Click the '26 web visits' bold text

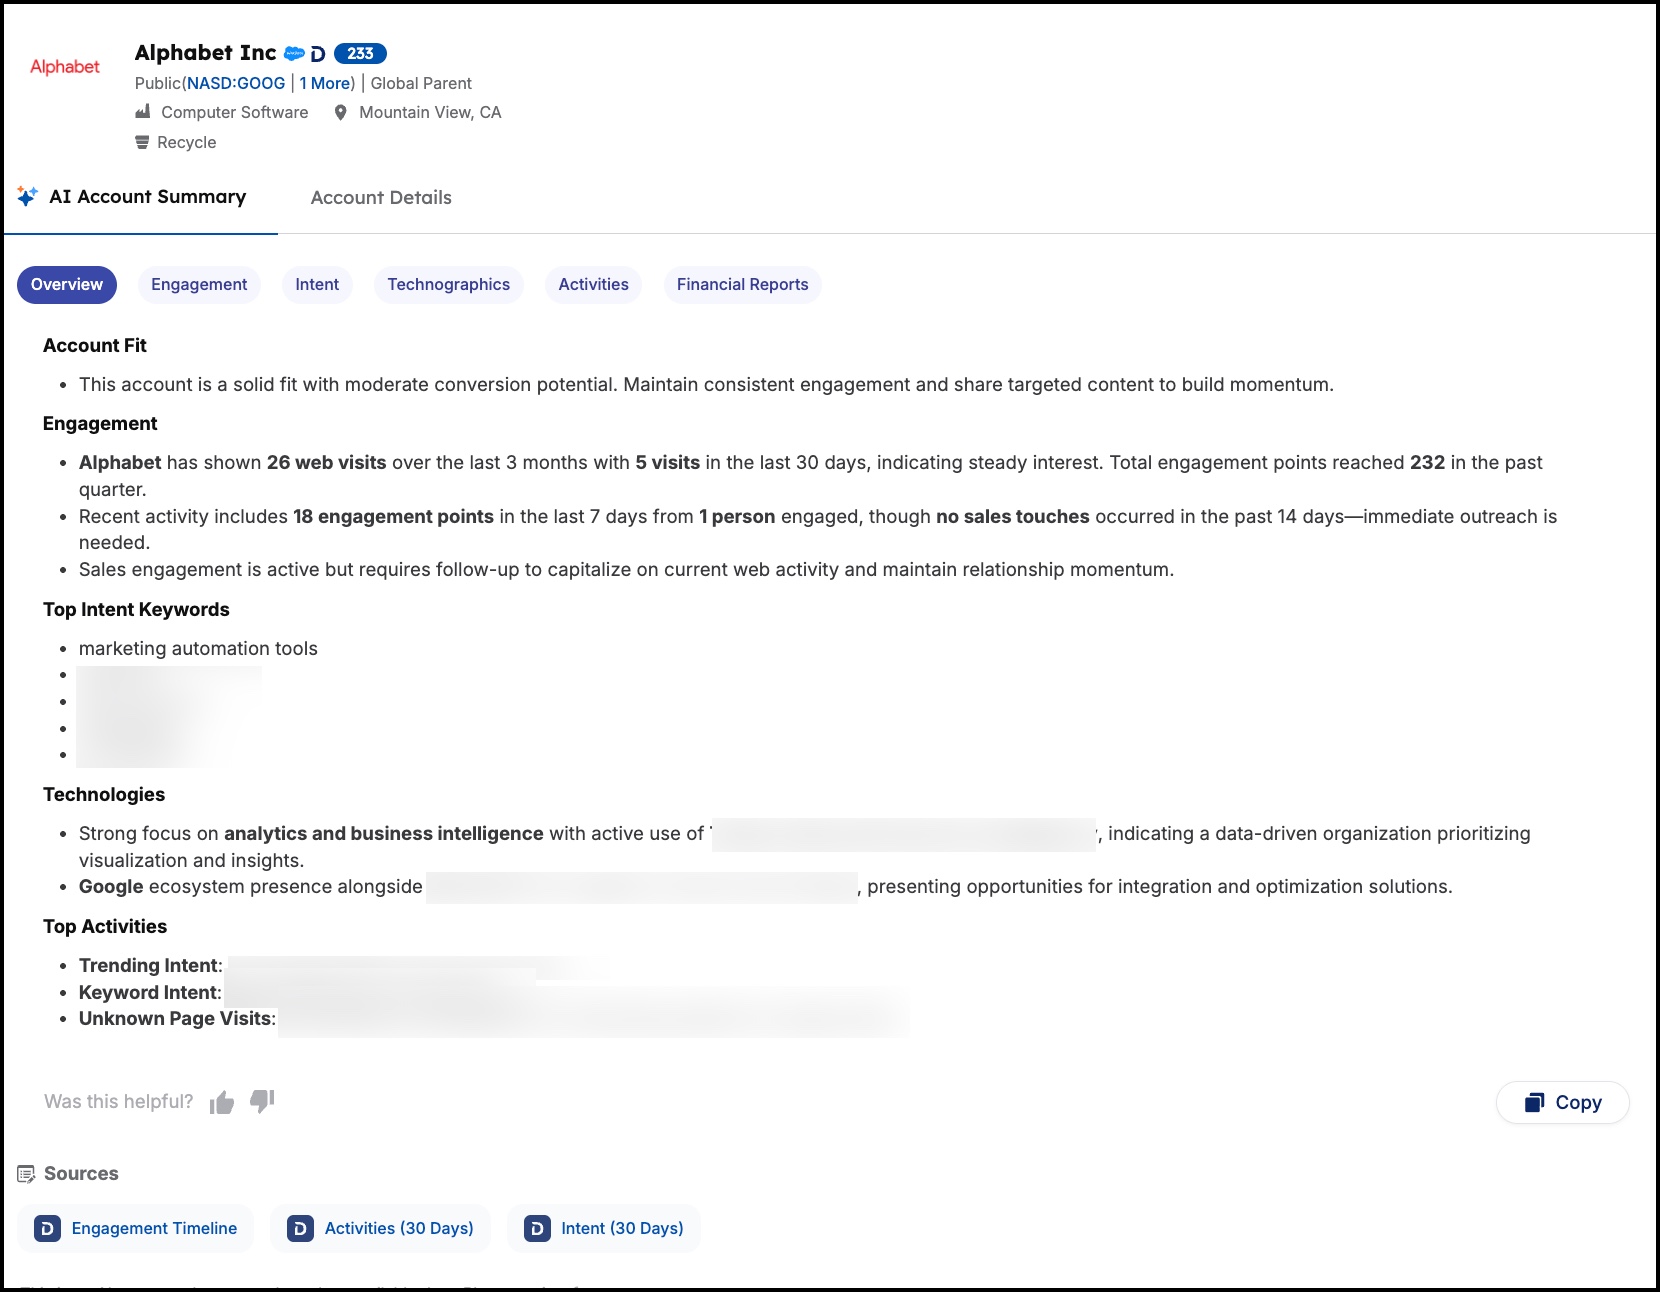pyautogui.click(x=326, y=463)
